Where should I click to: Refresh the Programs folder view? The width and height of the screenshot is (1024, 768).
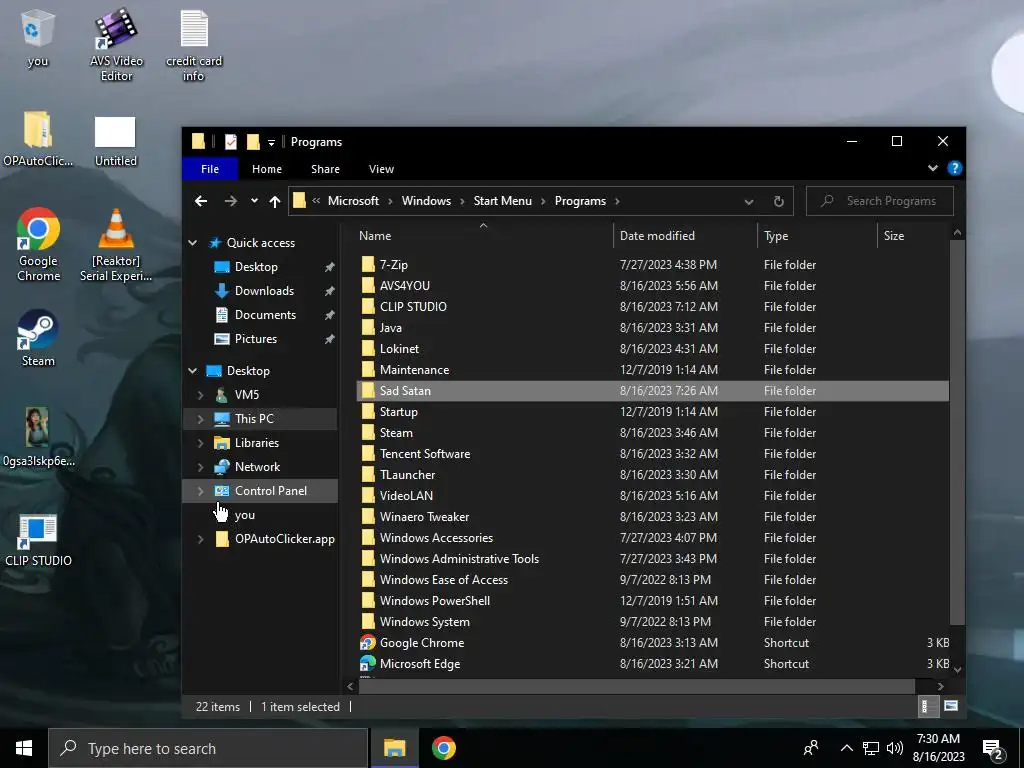pyautogui.click(x=778, y=201)
